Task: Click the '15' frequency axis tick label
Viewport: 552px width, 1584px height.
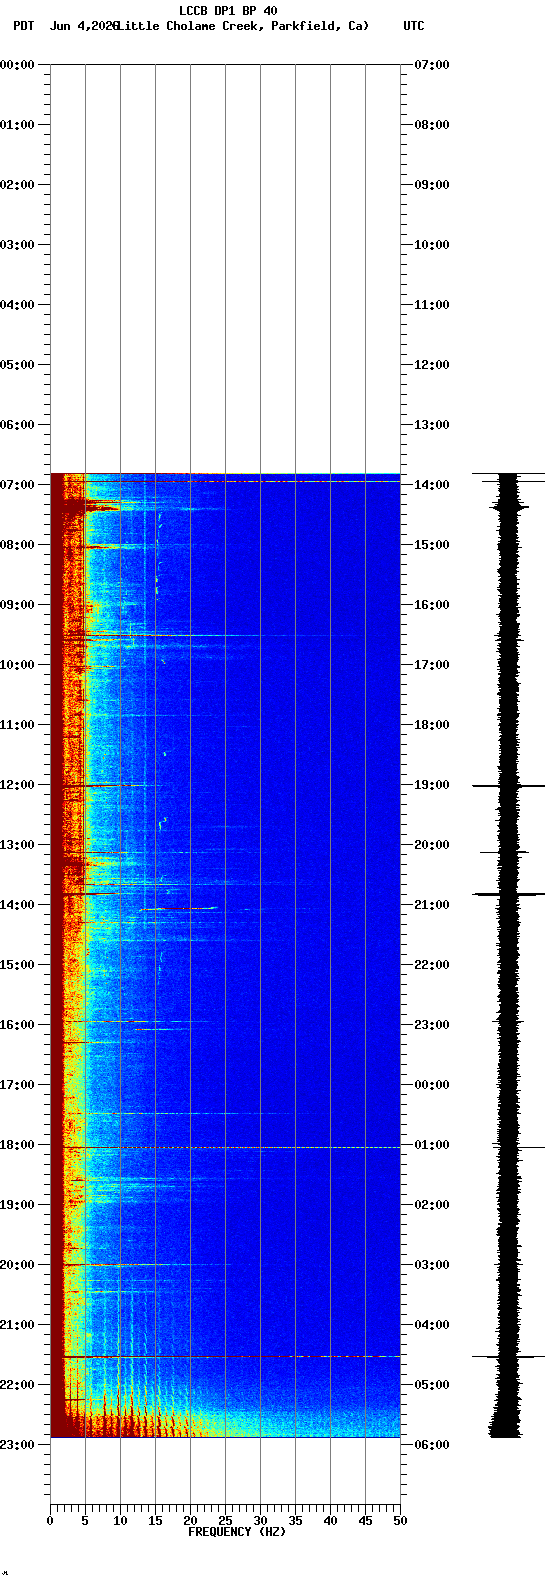Action: (155, 1521)
